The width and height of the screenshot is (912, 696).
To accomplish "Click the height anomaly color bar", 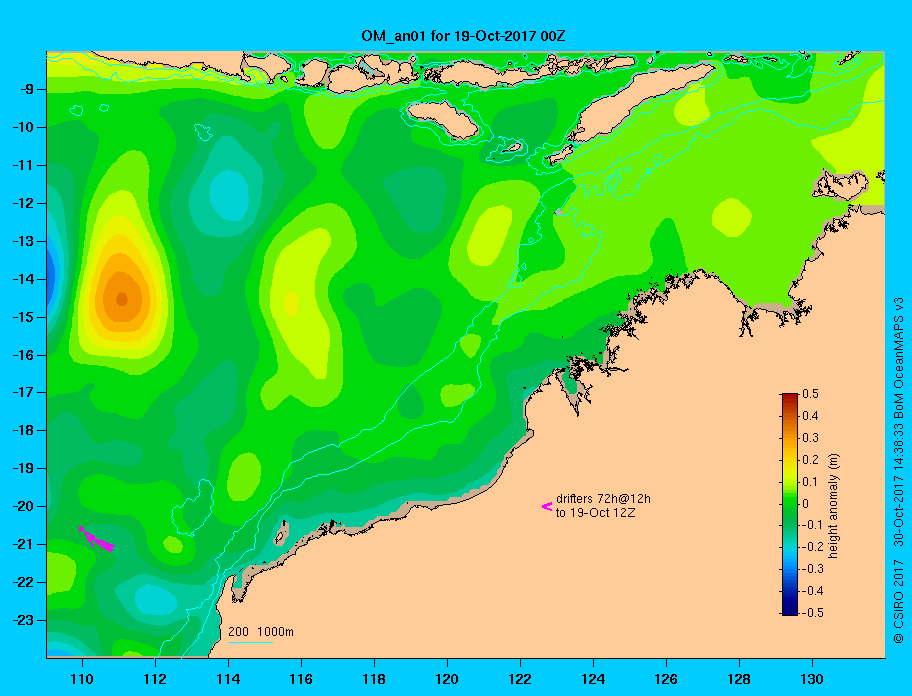I will click(x=789, y=504).
